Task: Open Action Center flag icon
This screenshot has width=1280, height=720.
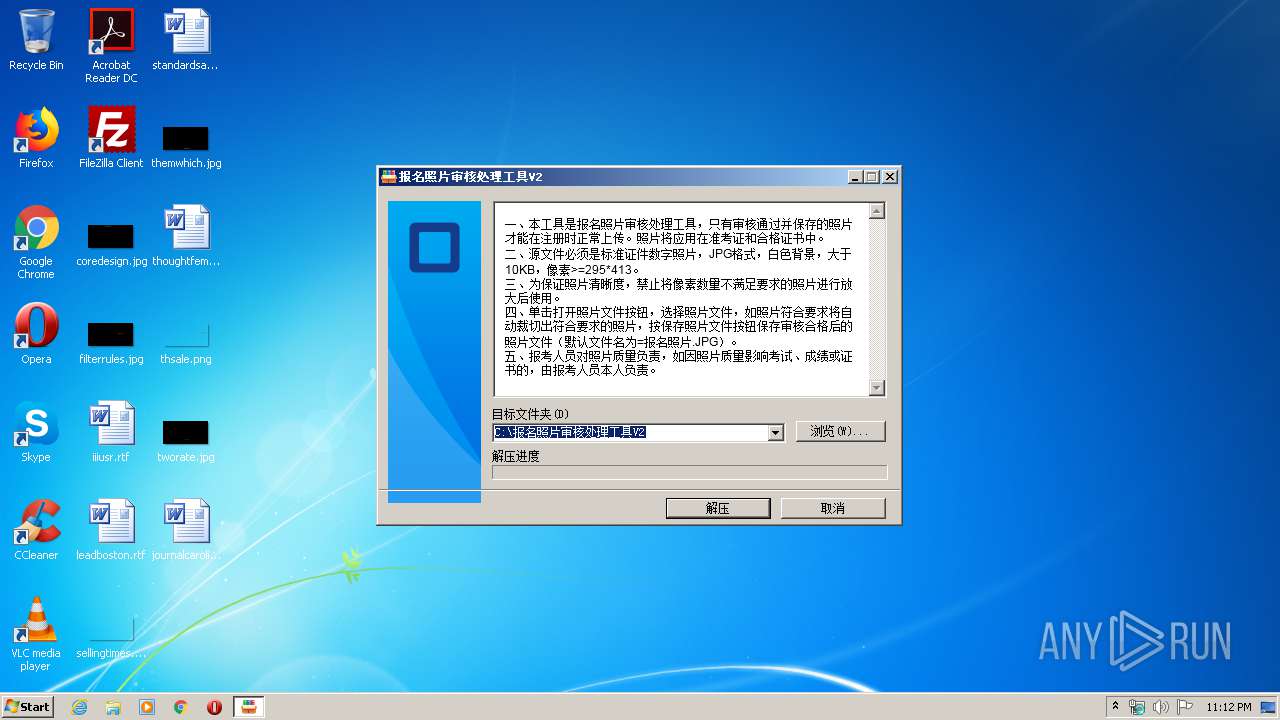Action: [x=1185, y=707]
